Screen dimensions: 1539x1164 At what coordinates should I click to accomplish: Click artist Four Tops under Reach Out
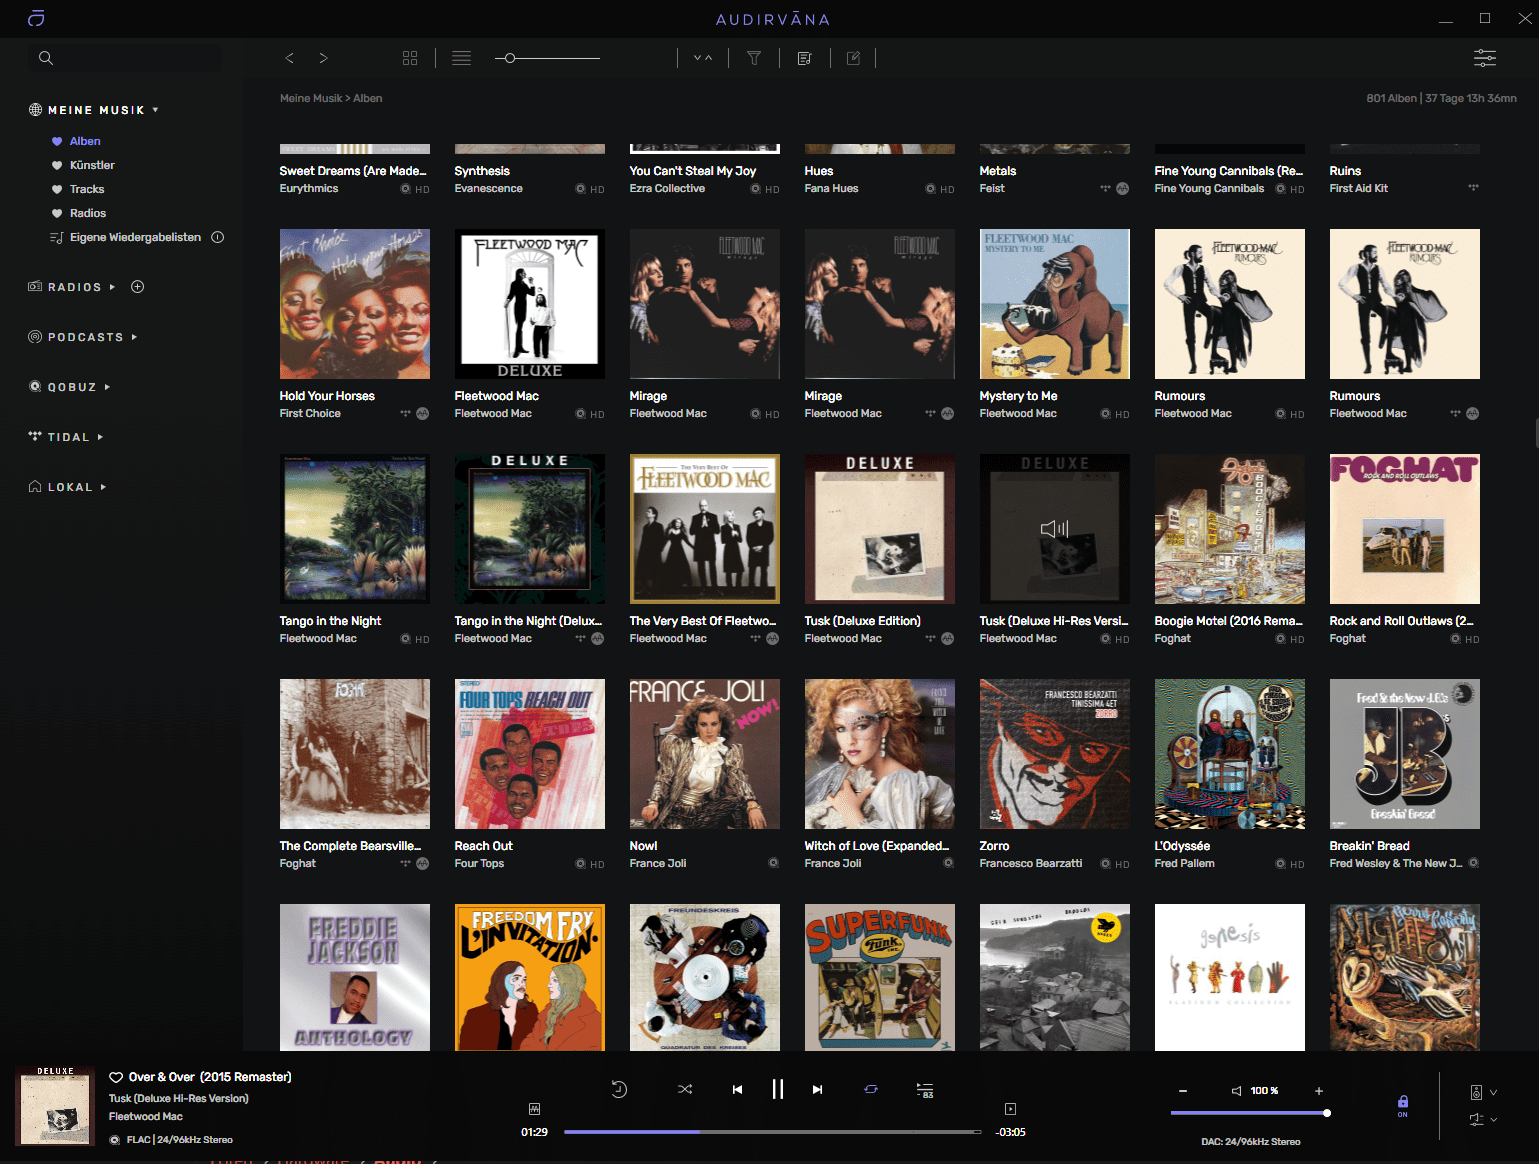[479, 863]
